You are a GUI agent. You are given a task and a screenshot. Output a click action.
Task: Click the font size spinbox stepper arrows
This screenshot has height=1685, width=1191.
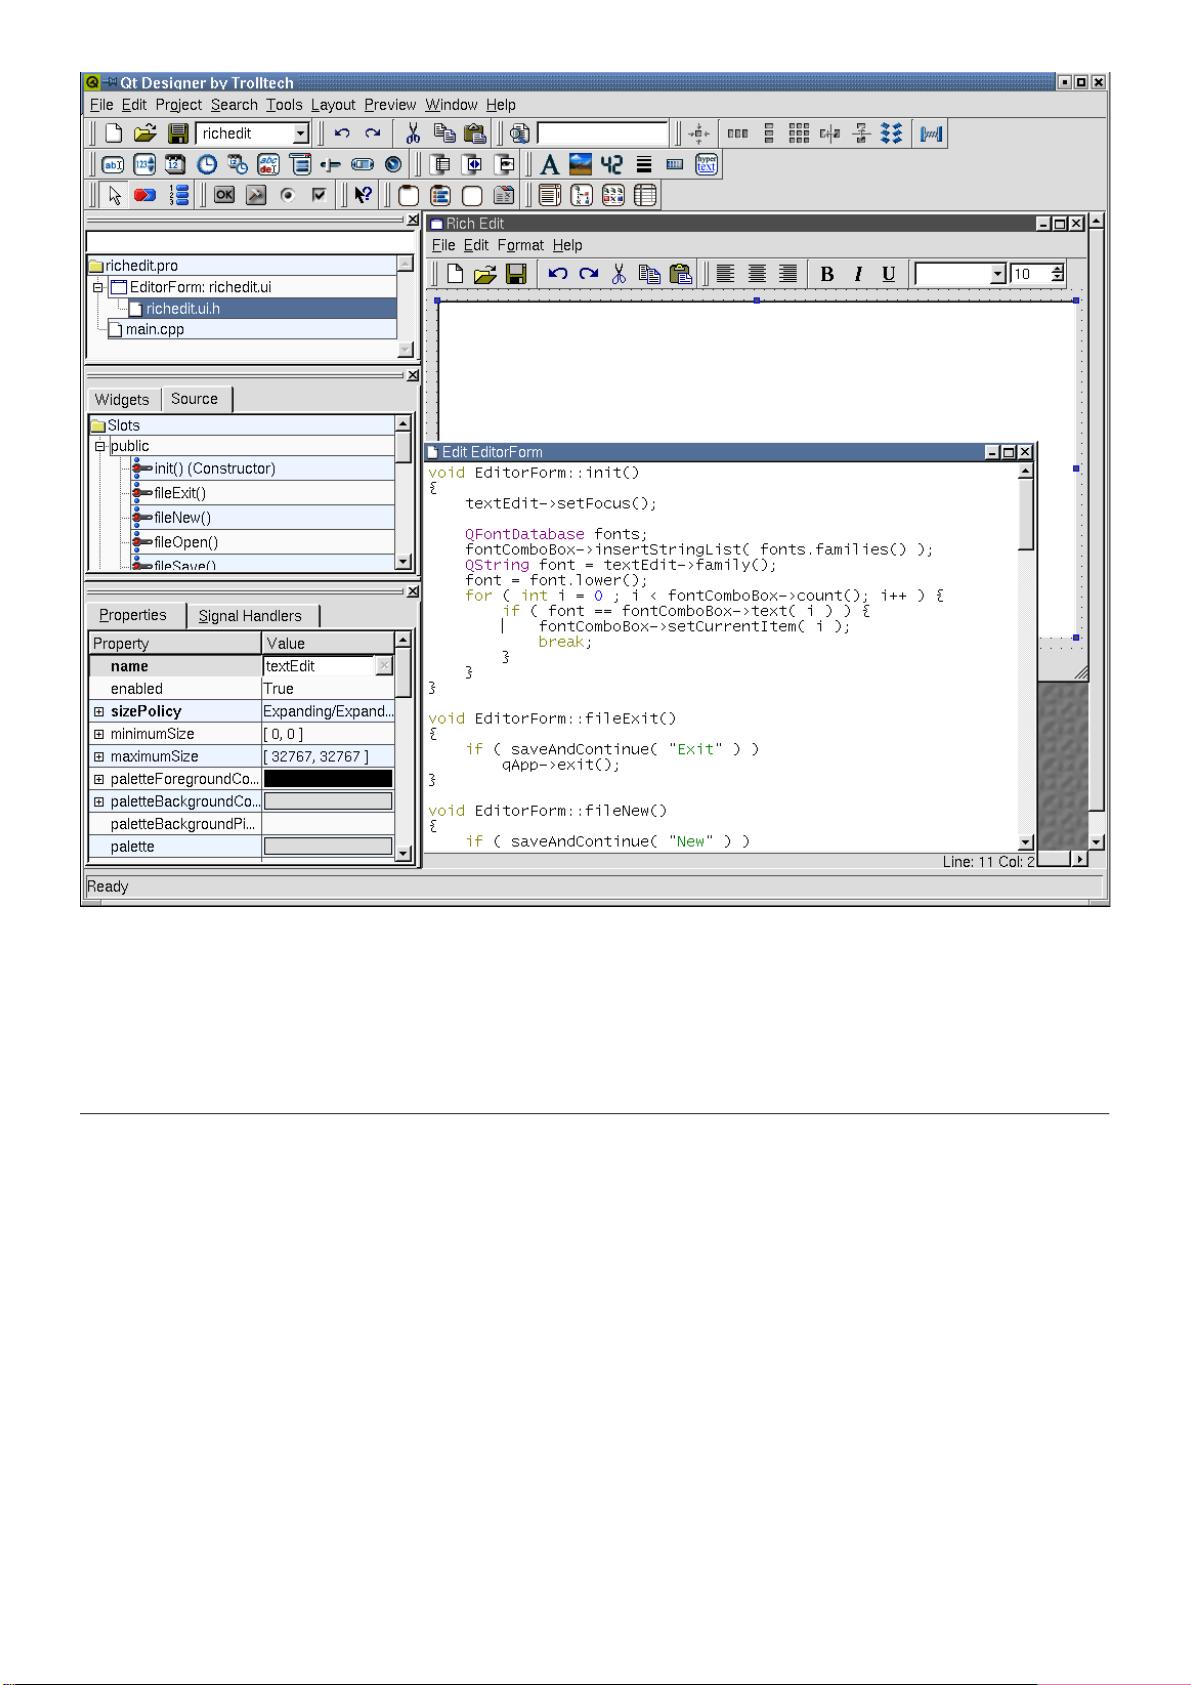pyautogui.click(x=1058, y=274)
